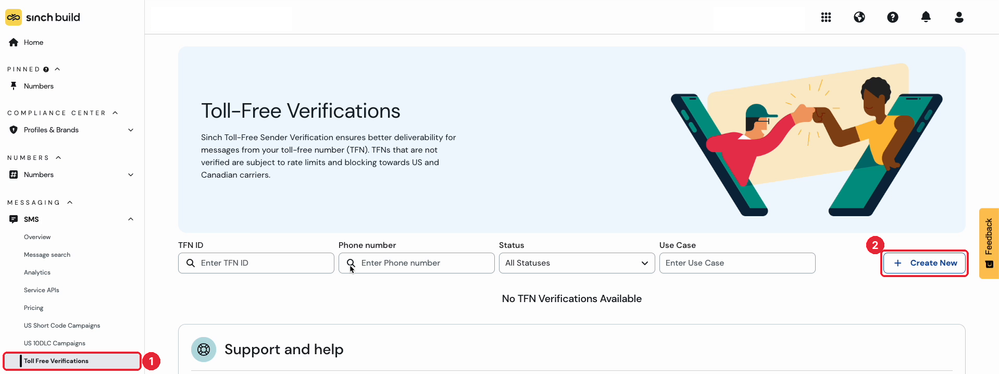Collapse the Compliance Center section

[115, 113]
